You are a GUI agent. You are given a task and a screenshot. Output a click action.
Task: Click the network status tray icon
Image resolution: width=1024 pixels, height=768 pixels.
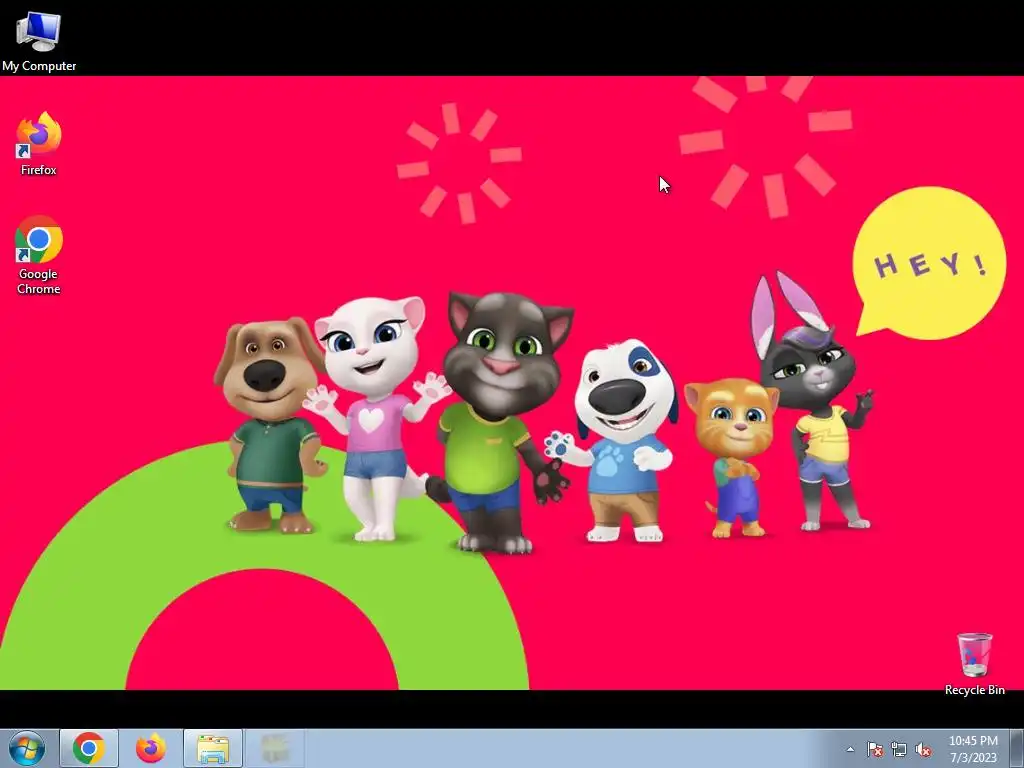tap(899, 749)
